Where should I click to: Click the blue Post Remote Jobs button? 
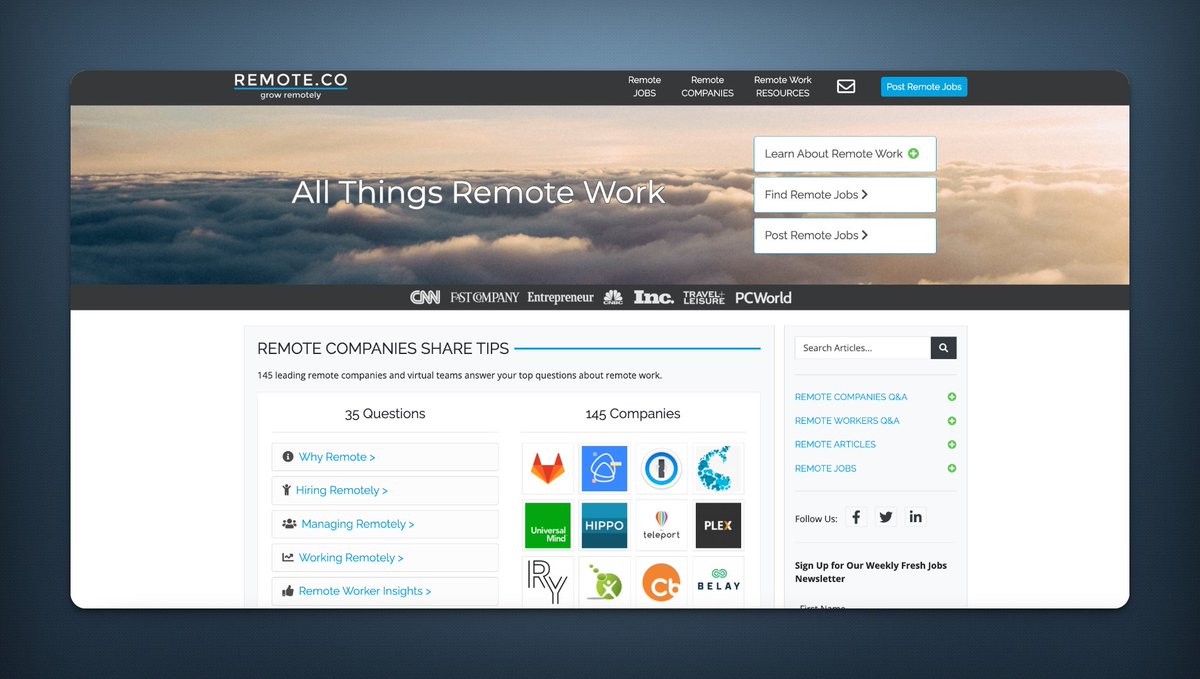click(x=924, y=87)
